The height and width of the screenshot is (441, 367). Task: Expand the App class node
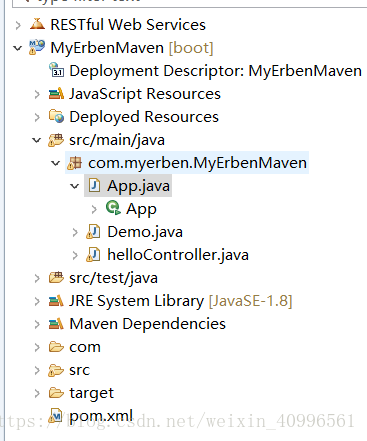pos(94,209)
